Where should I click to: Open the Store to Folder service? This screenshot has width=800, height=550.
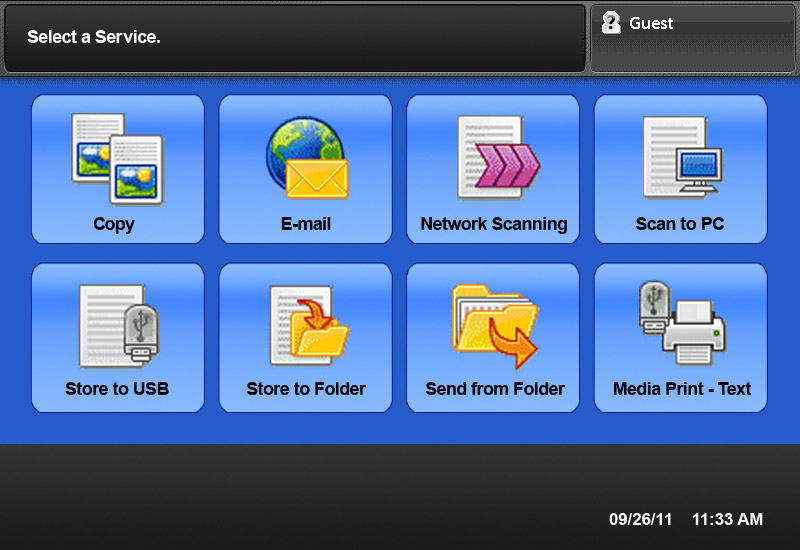tap(306, 338)
